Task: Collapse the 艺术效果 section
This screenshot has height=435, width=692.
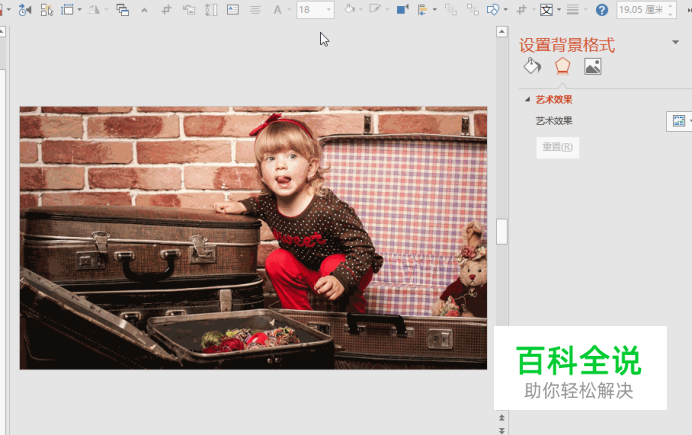Action: point(527,99)
